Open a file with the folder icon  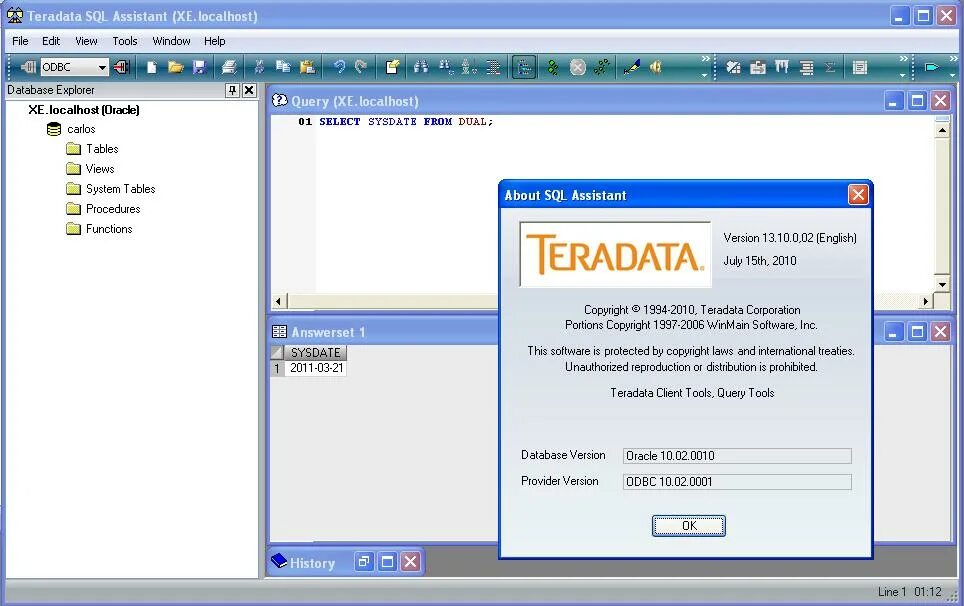[176, 67]
